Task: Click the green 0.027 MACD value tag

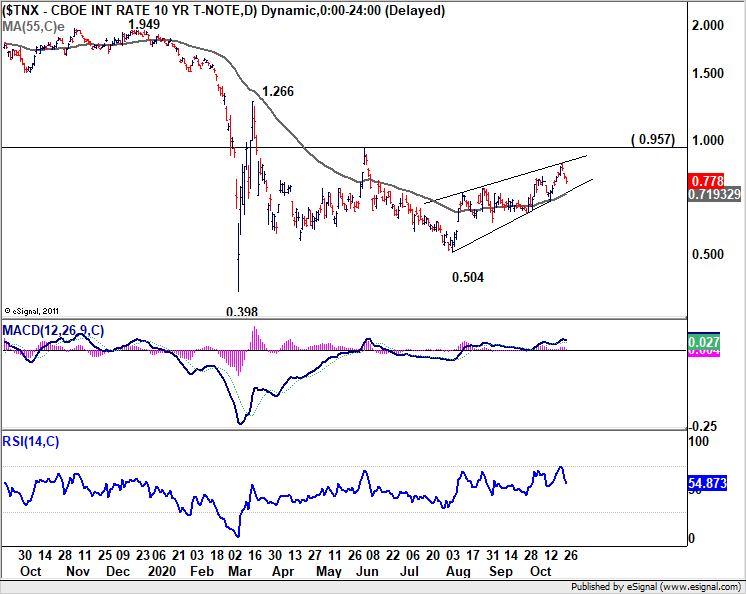Action: [x=704, y=342]
